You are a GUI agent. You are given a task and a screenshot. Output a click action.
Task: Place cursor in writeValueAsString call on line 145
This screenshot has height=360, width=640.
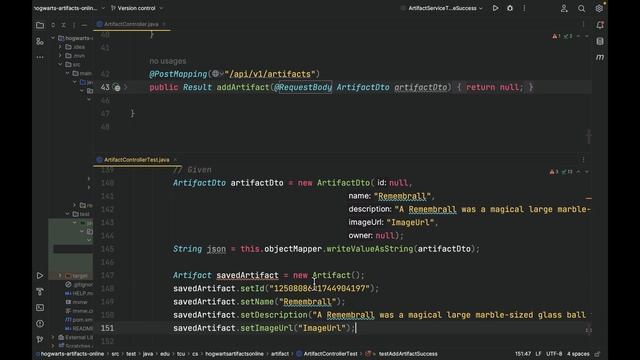[370, 249]
